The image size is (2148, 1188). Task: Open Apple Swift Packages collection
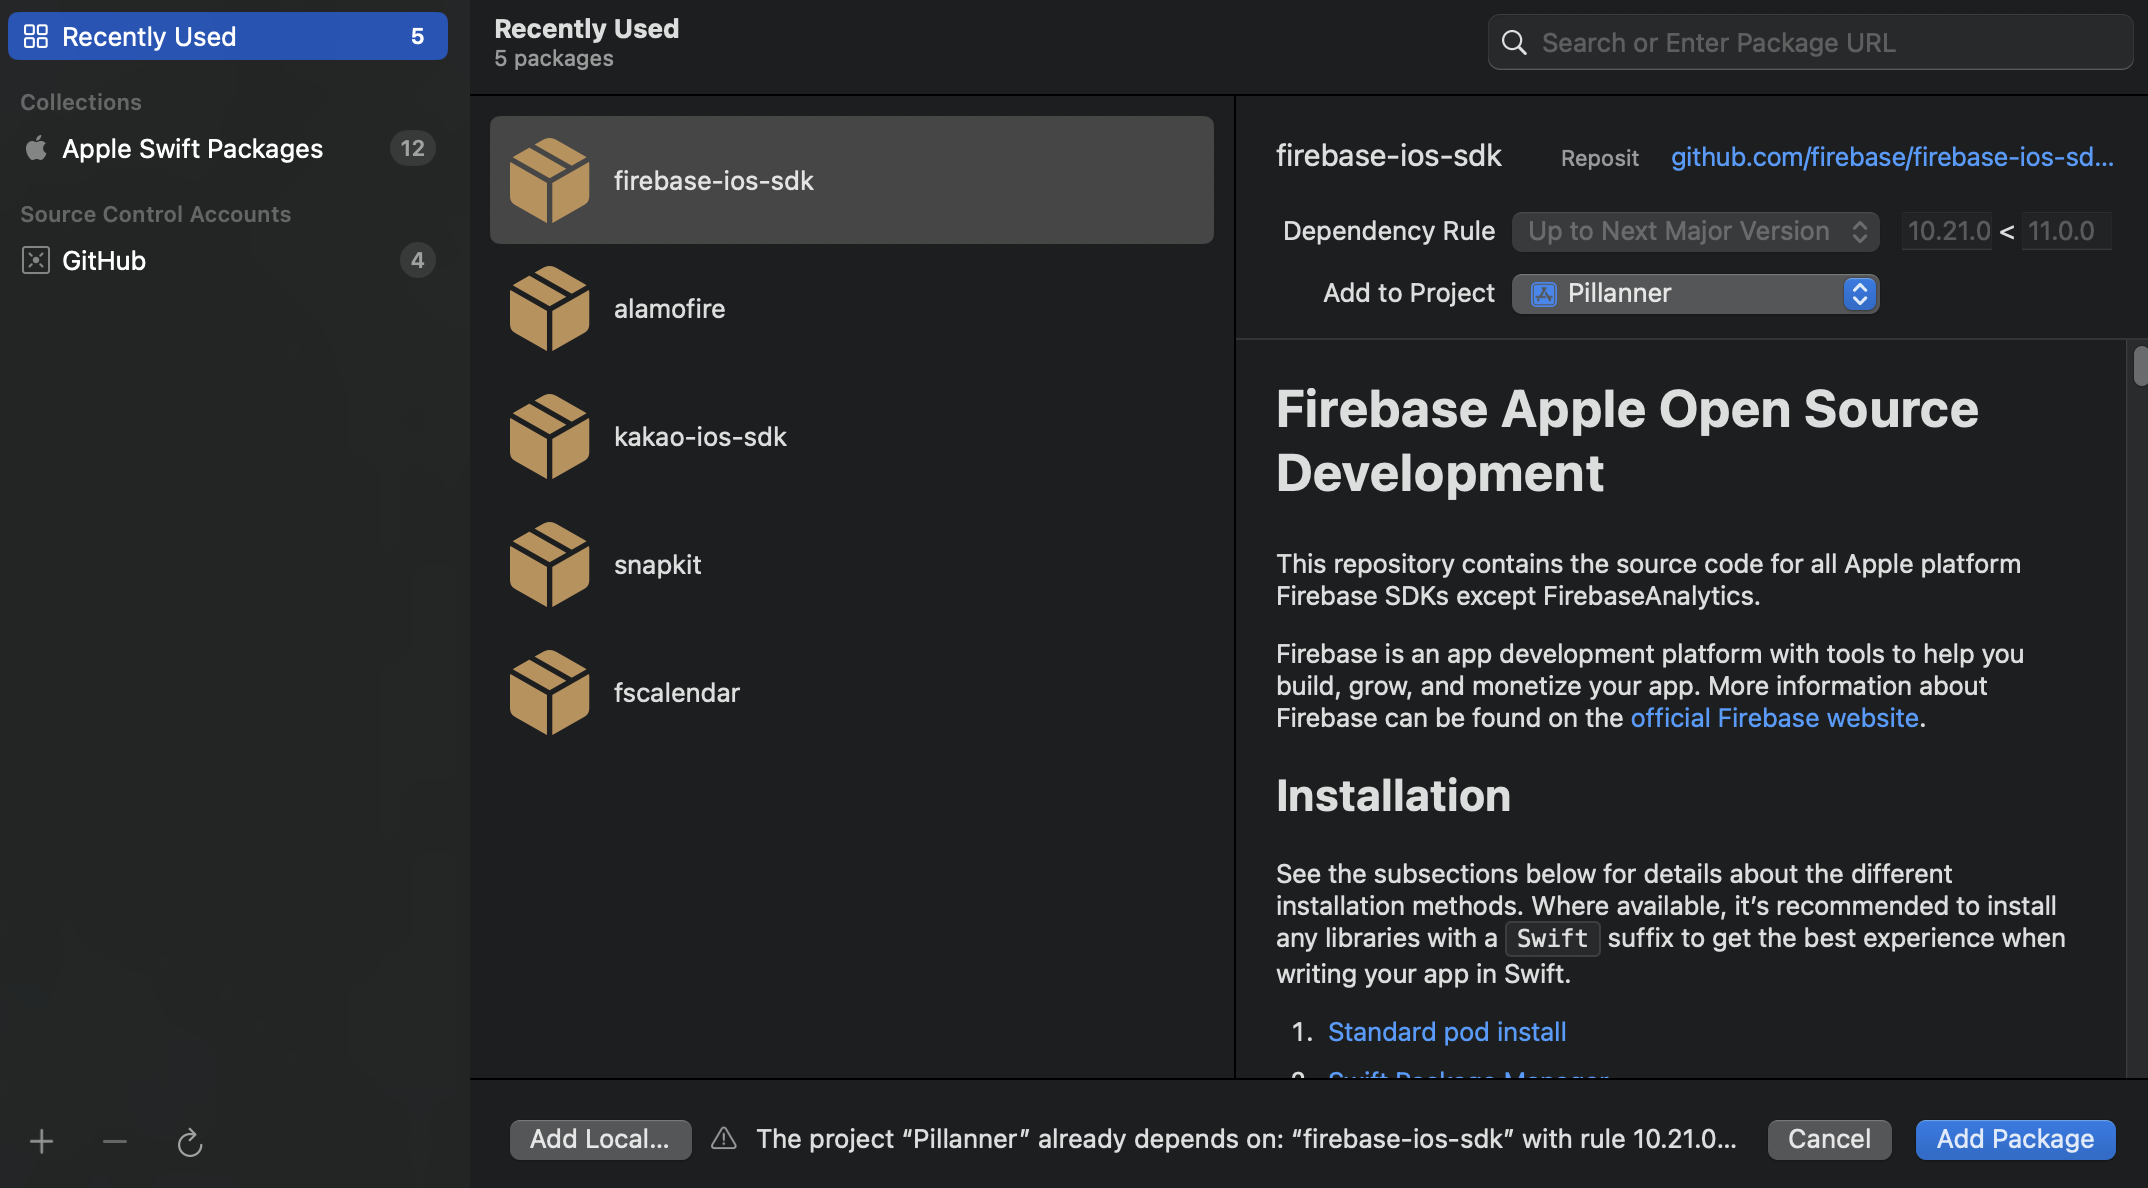(x=228, y=148)
